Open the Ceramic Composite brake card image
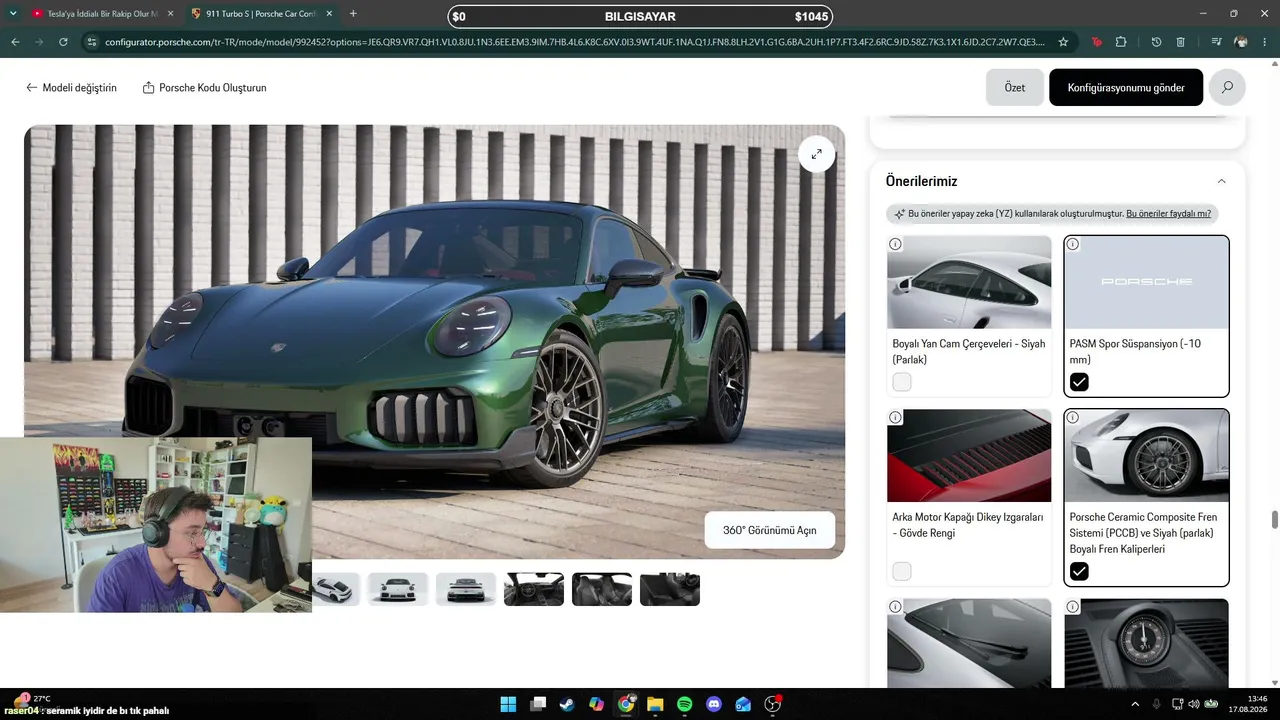 1146,456
